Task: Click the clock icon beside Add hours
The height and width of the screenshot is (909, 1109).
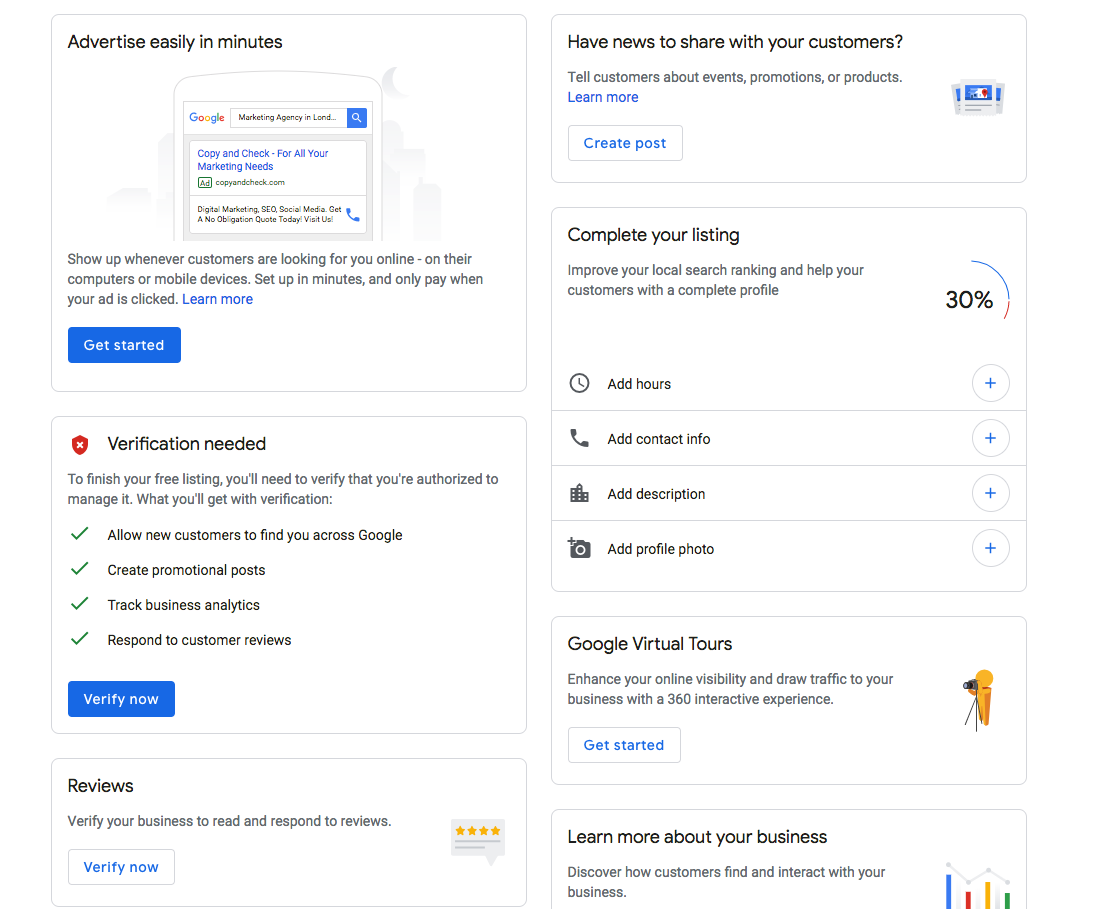Action: (579, 383)
